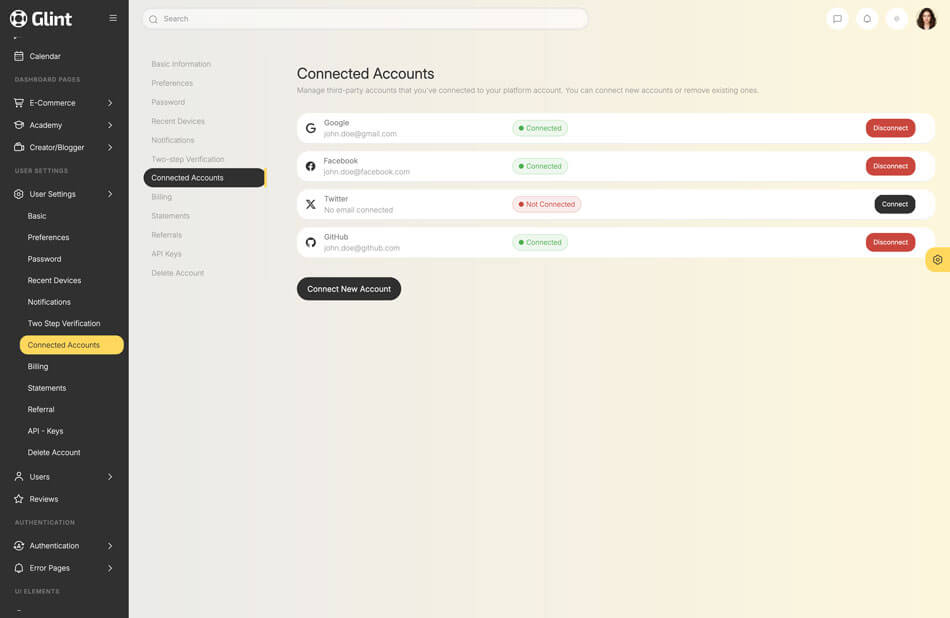Expand the Authentication sidebar menu

tap(64, 546)
